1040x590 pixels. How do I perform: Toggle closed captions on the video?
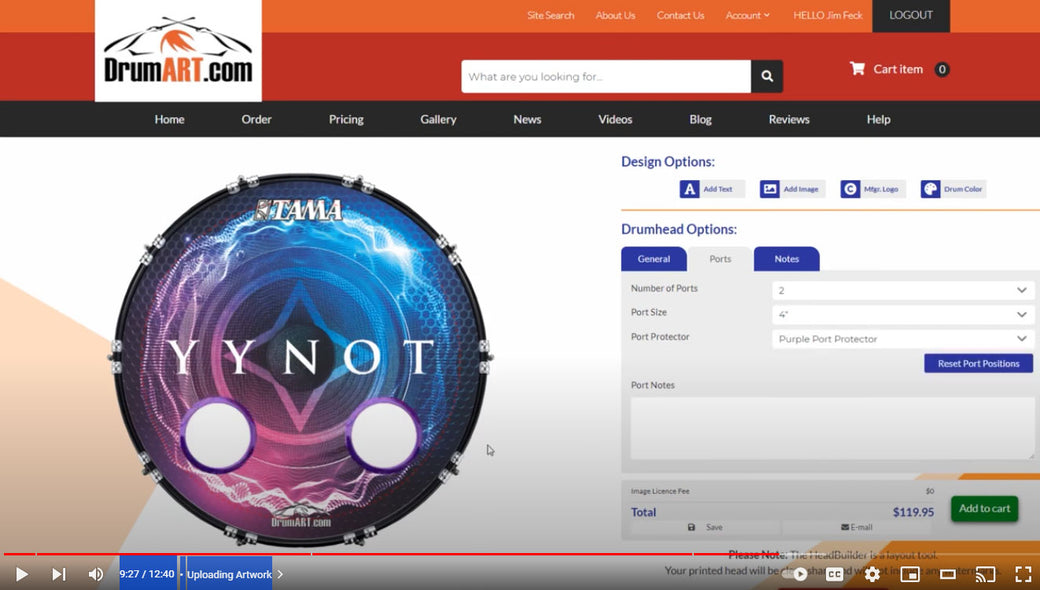pyautogui.click(x=835, y=574)
